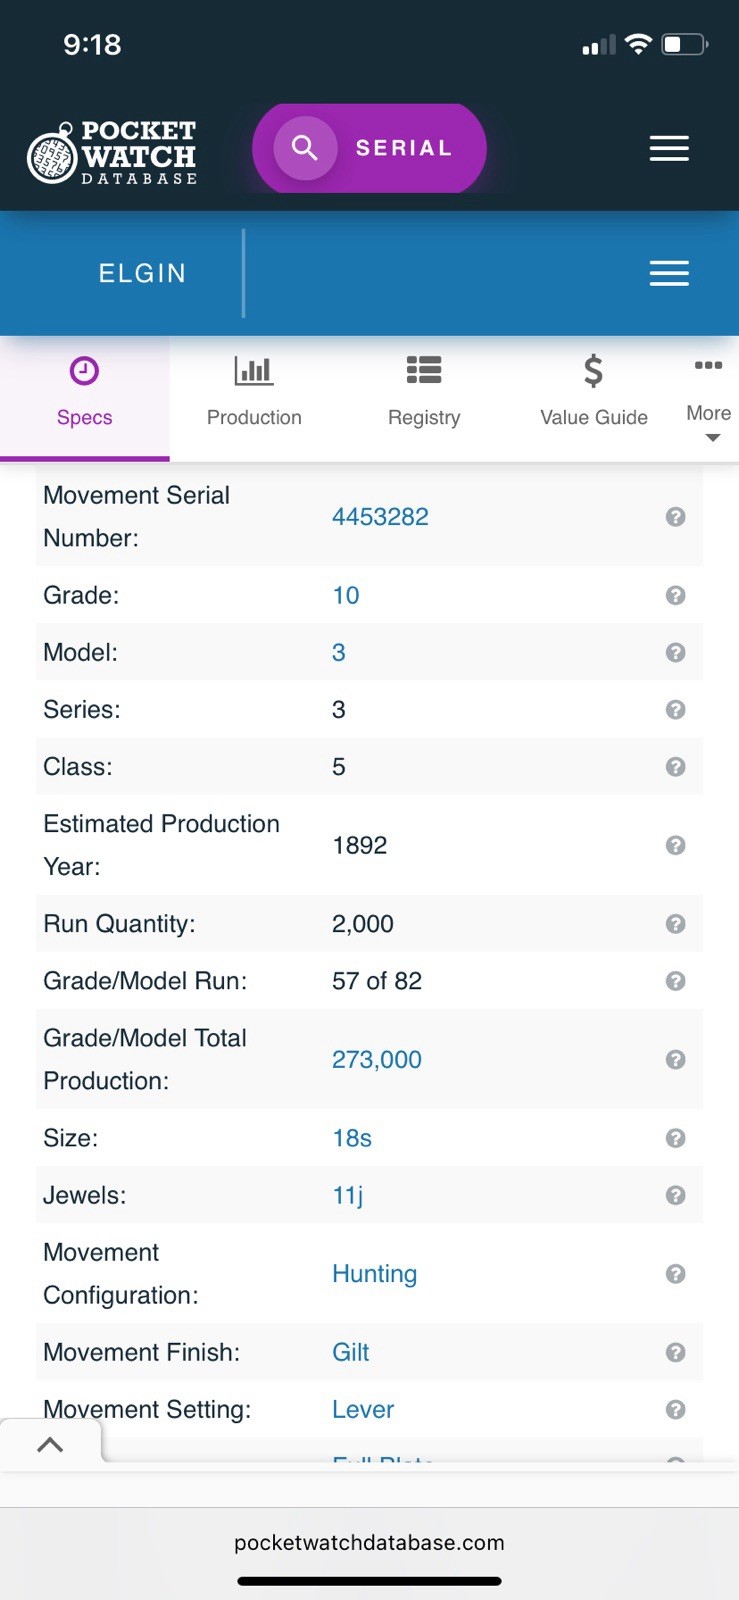Tap the purple magnifier search icon
The image size is (739, 1600).
click(x=304, y=148)
